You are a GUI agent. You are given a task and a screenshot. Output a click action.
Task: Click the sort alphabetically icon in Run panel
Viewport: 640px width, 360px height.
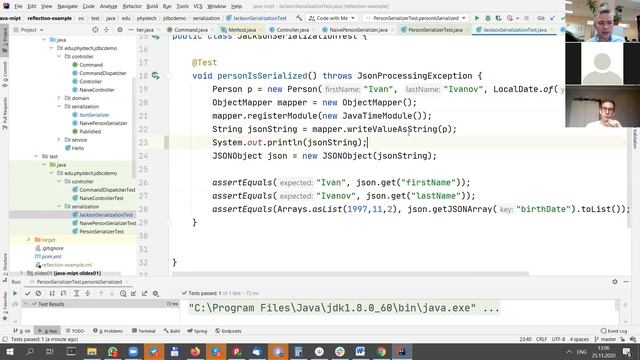click(52, 293)
